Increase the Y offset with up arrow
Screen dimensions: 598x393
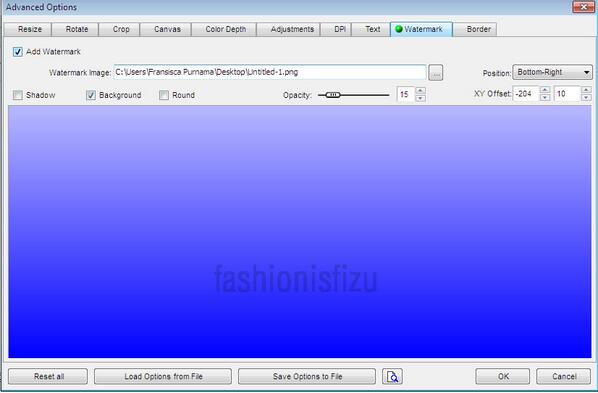587,90
